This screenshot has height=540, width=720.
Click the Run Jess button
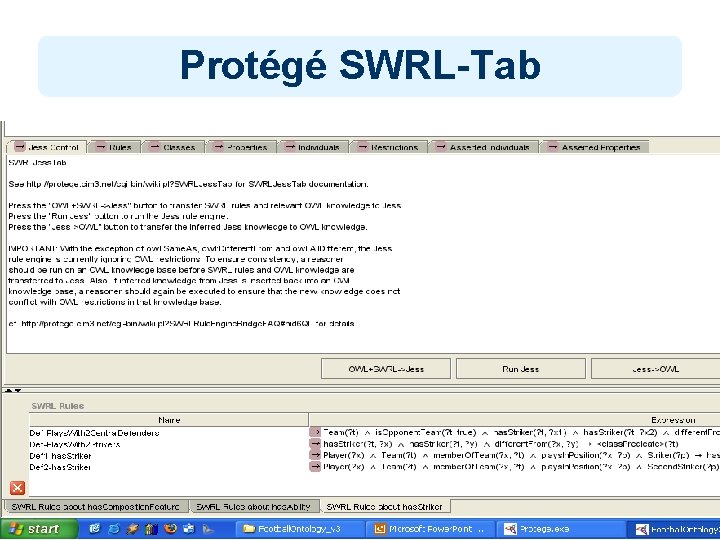[521, 369]
